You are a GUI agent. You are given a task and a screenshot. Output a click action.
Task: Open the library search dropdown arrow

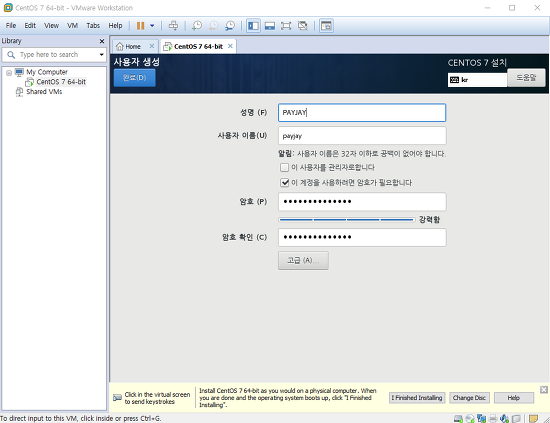tap(101, 55)
